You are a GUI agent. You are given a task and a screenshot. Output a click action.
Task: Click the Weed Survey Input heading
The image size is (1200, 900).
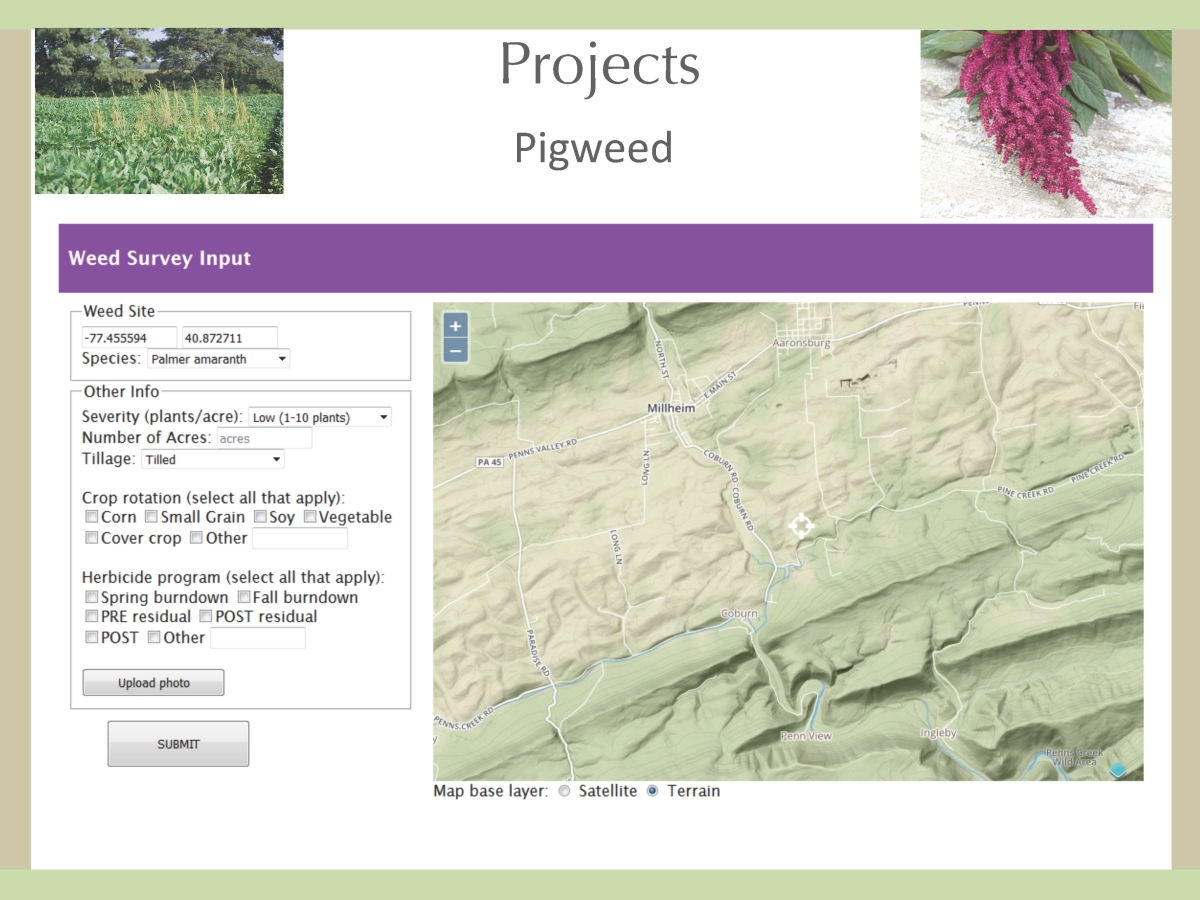pyautogui.click(x=160, y=258)
